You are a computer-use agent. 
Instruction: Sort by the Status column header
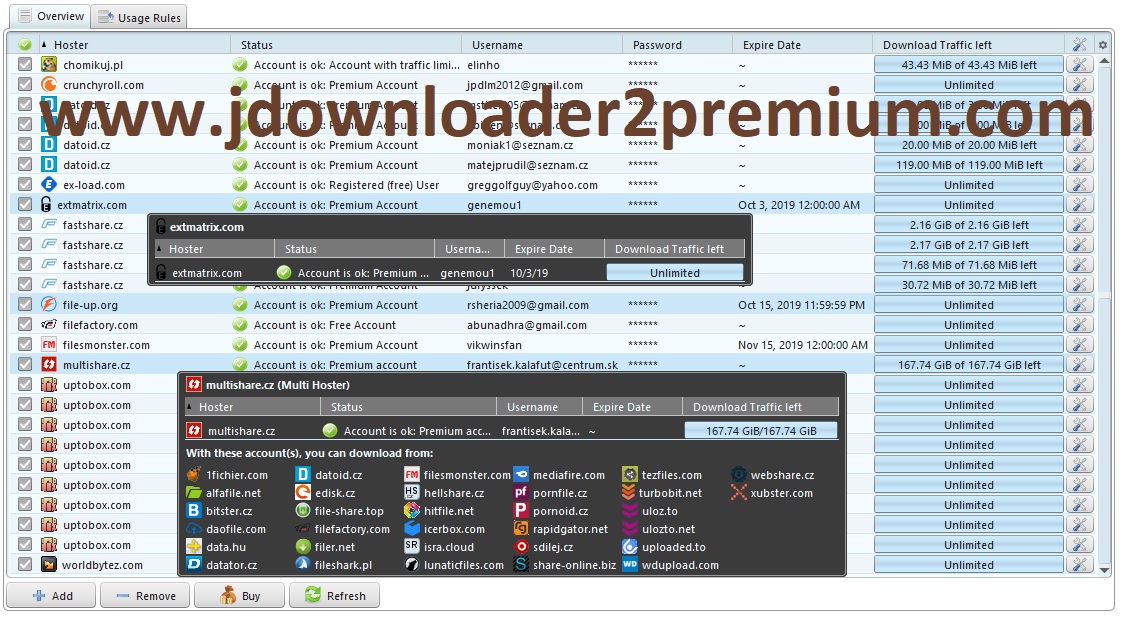point(345,44)
